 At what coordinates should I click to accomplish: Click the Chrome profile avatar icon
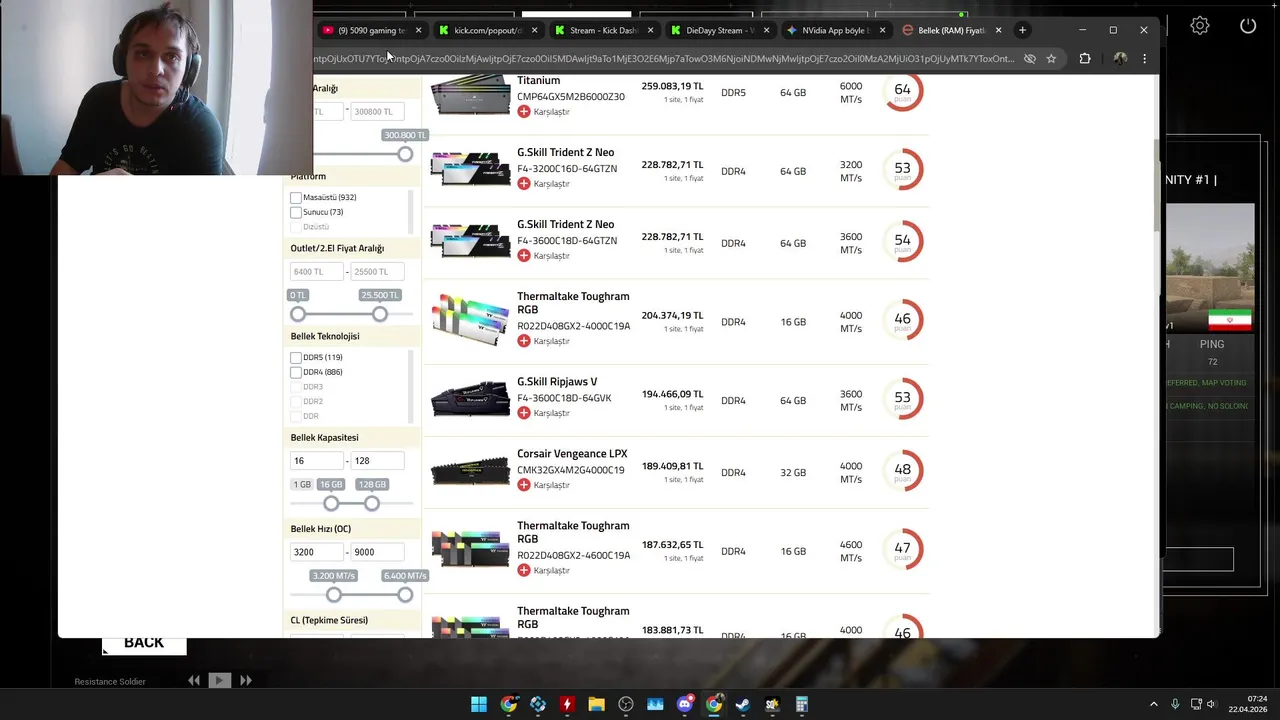pyautogui.click(x=1120, y=59)
